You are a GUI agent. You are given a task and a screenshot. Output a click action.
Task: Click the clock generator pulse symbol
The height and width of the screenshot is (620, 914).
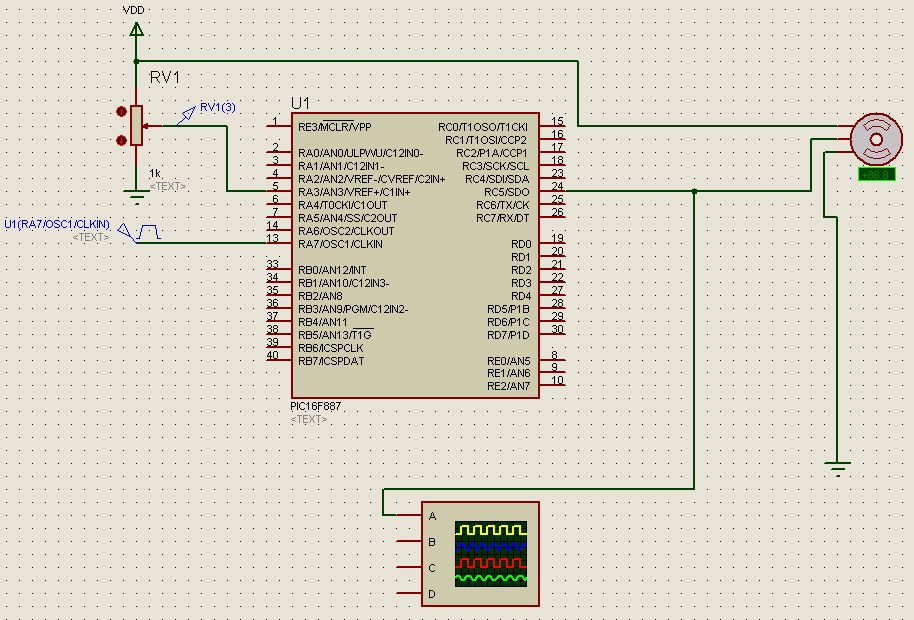[145, 232]
